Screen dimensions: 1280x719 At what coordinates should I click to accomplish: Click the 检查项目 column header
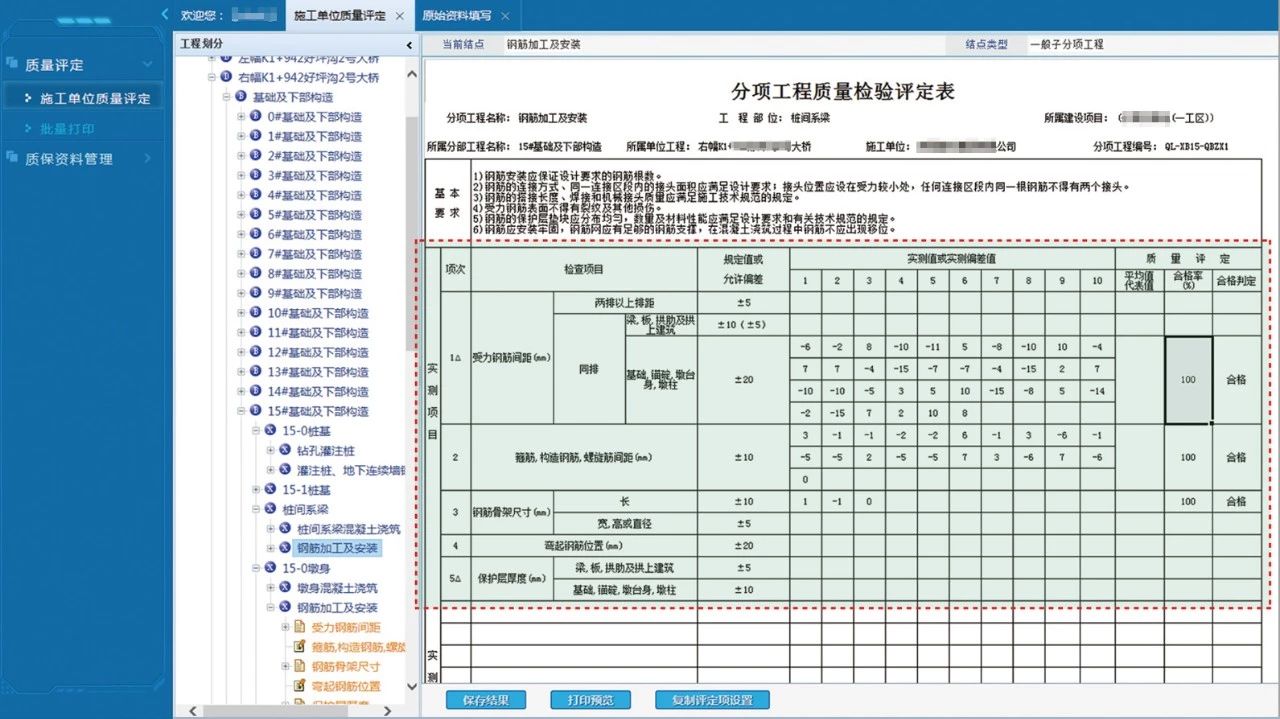pyautogui.click(x=583, y=269)
